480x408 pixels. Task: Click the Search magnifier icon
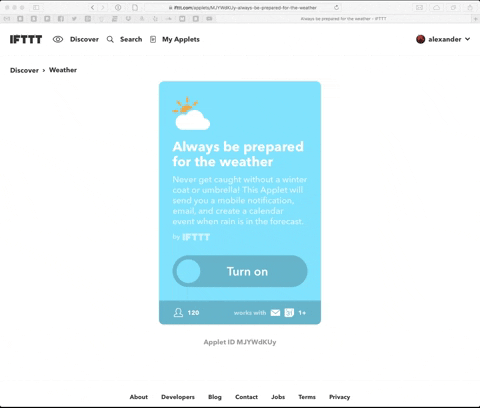110,39
